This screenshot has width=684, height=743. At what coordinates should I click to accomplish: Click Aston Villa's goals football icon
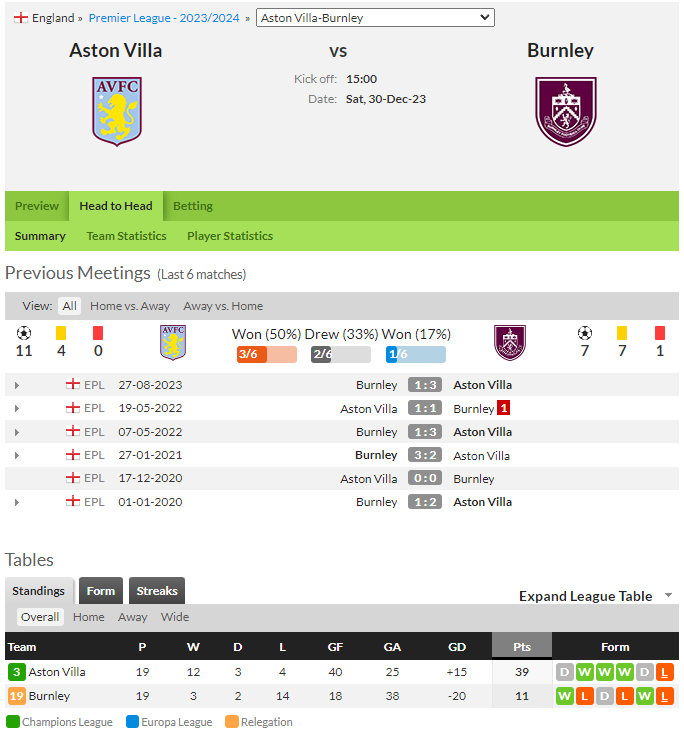tap(24, 333)
